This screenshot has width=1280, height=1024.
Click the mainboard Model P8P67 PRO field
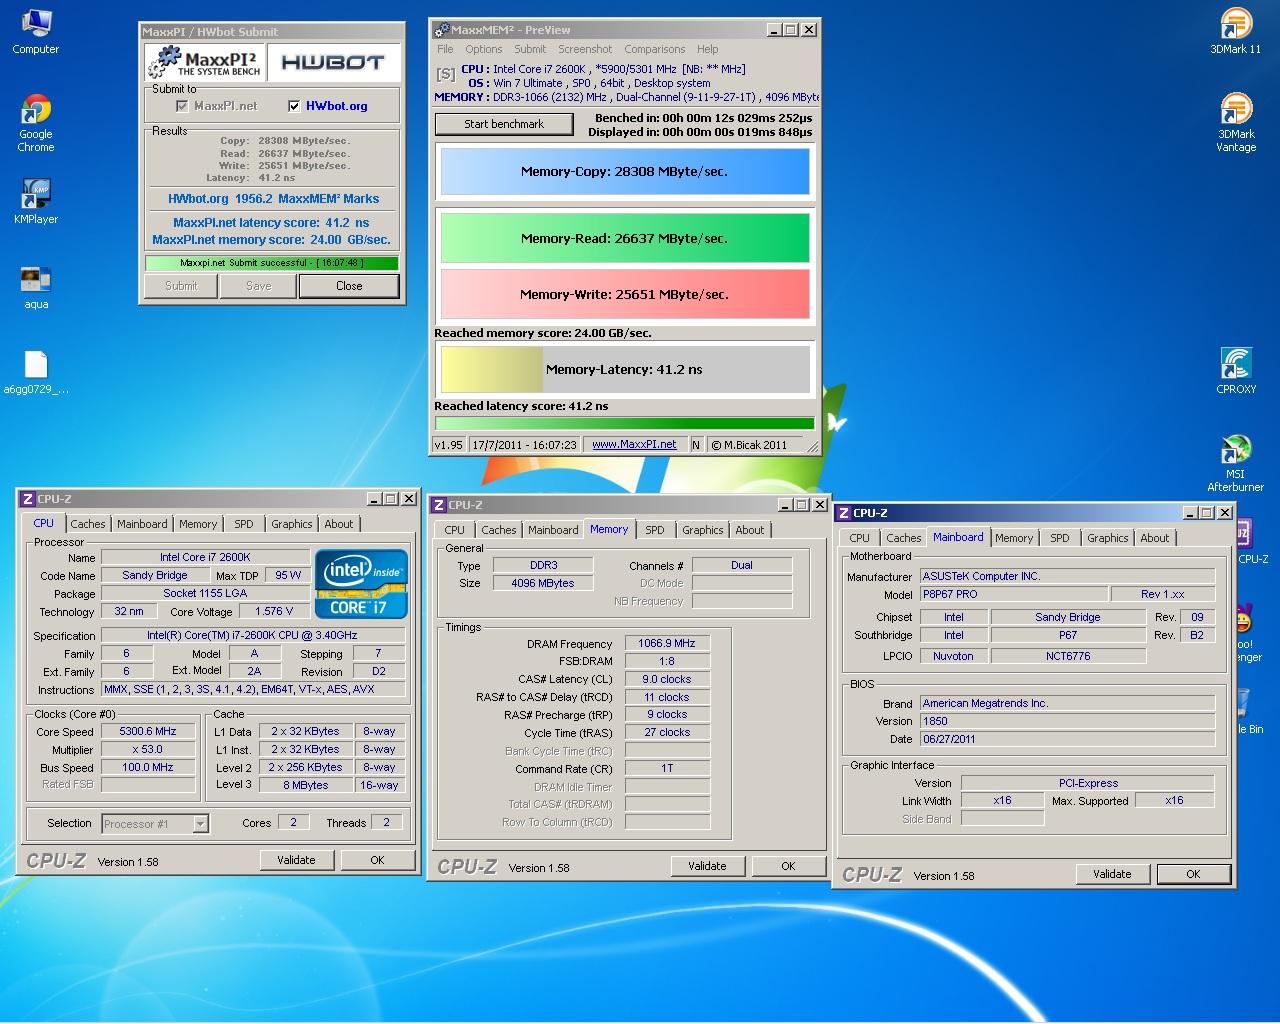(1013, 594)
